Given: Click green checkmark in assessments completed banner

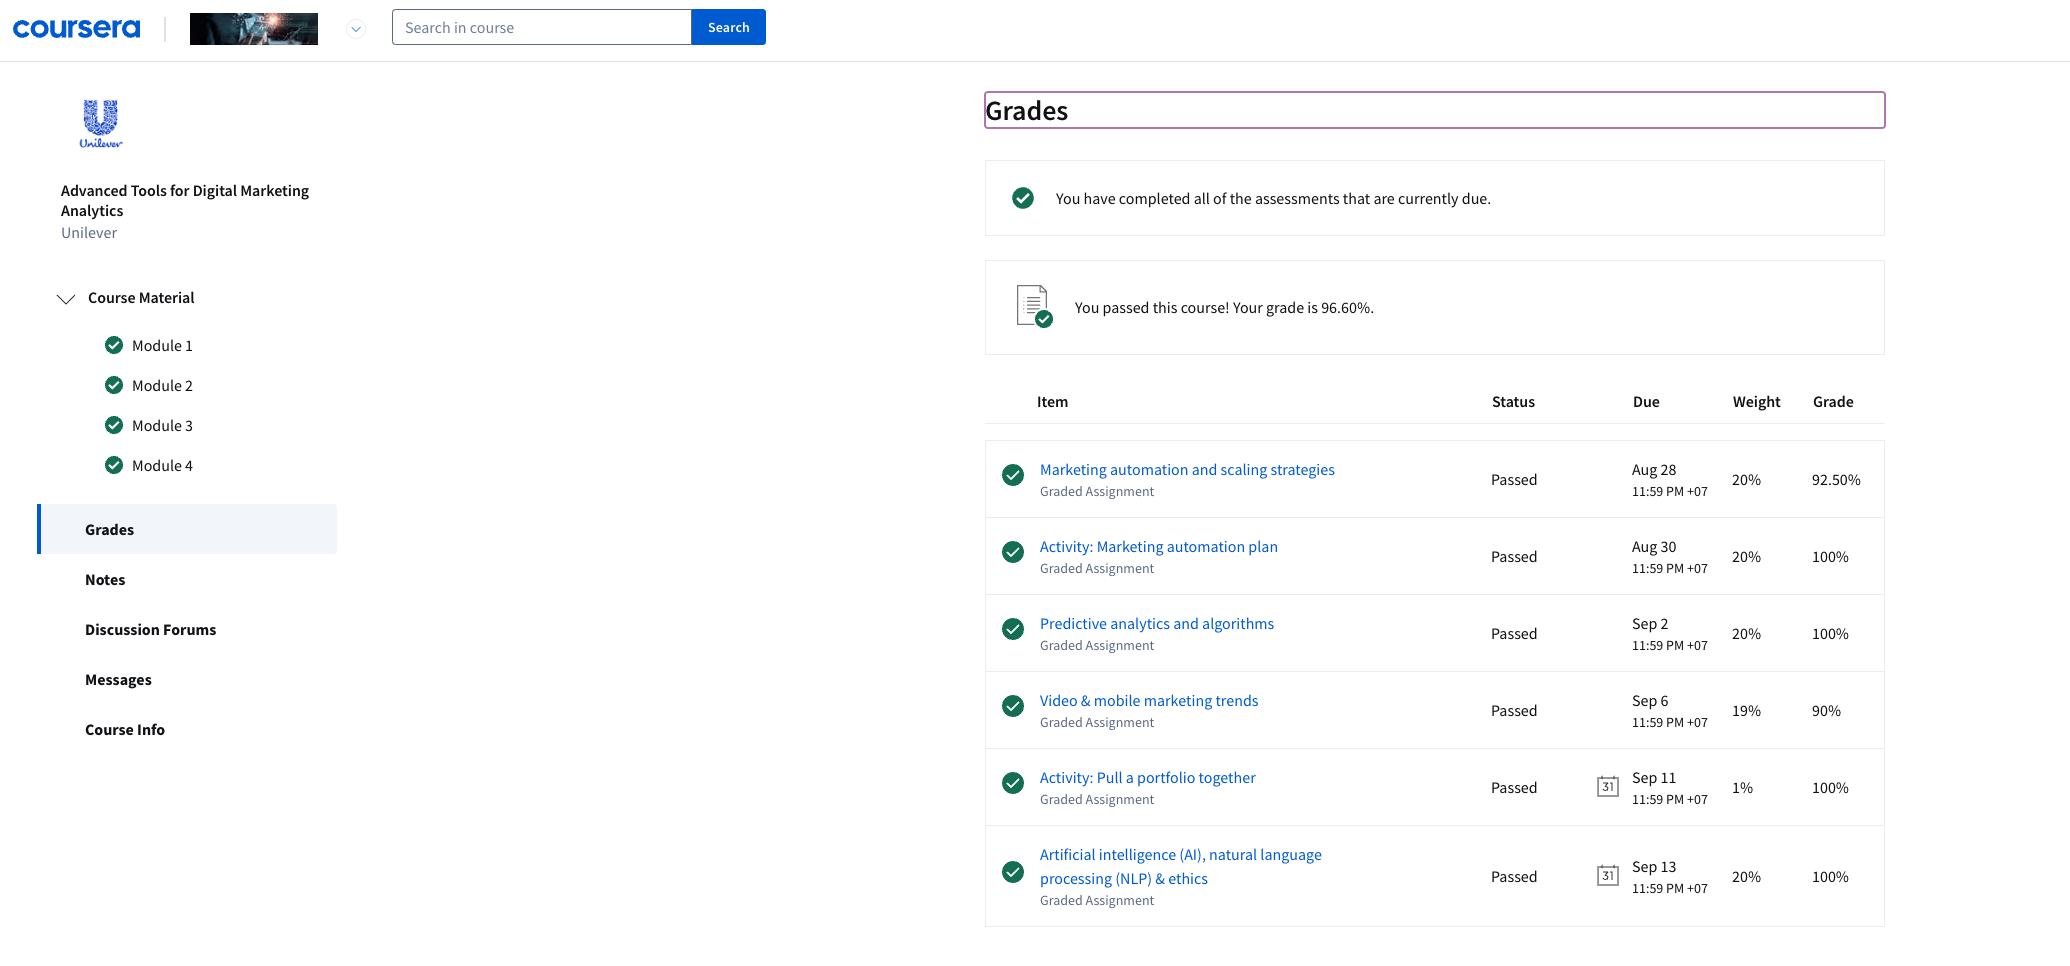Looking at the screenshot, I should tap(1023, 198).
